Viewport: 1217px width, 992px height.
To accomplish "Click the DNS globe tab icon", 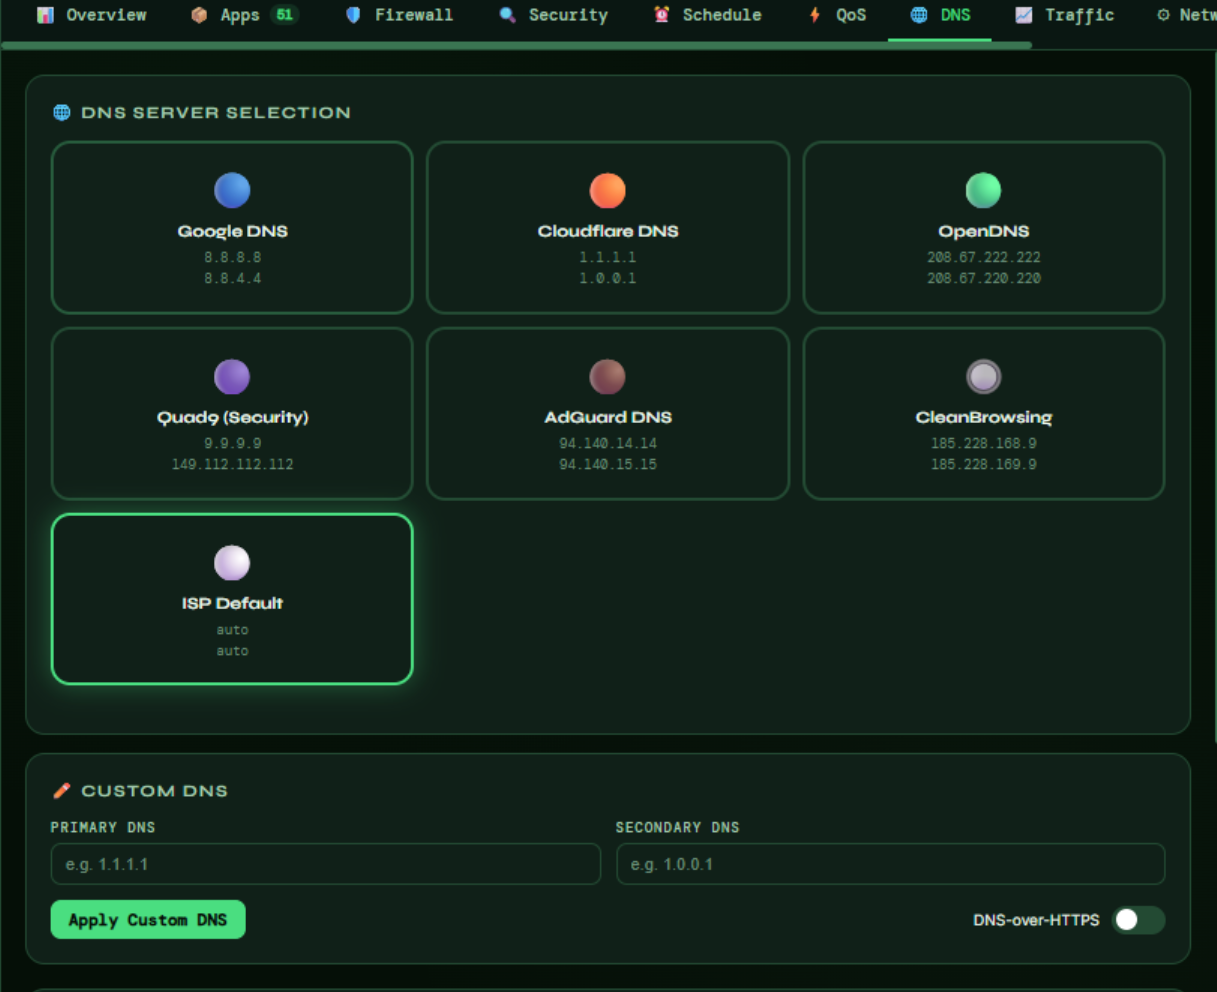I will click(x=919, y=15).
